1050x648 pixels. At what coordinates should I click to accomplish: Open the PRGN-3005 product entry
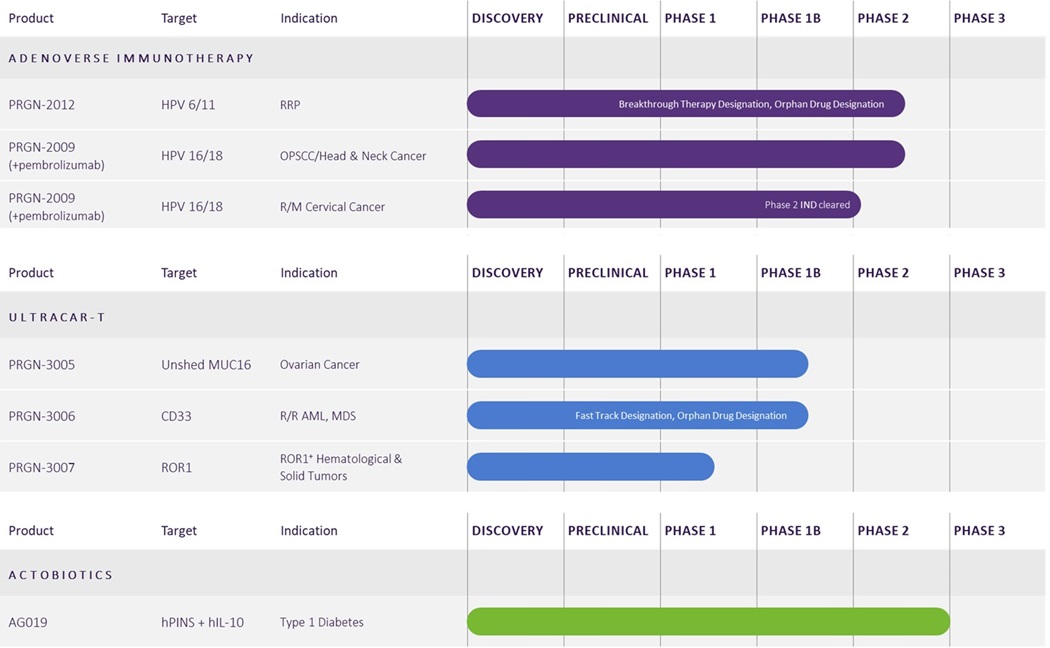[x=42, y=365]
